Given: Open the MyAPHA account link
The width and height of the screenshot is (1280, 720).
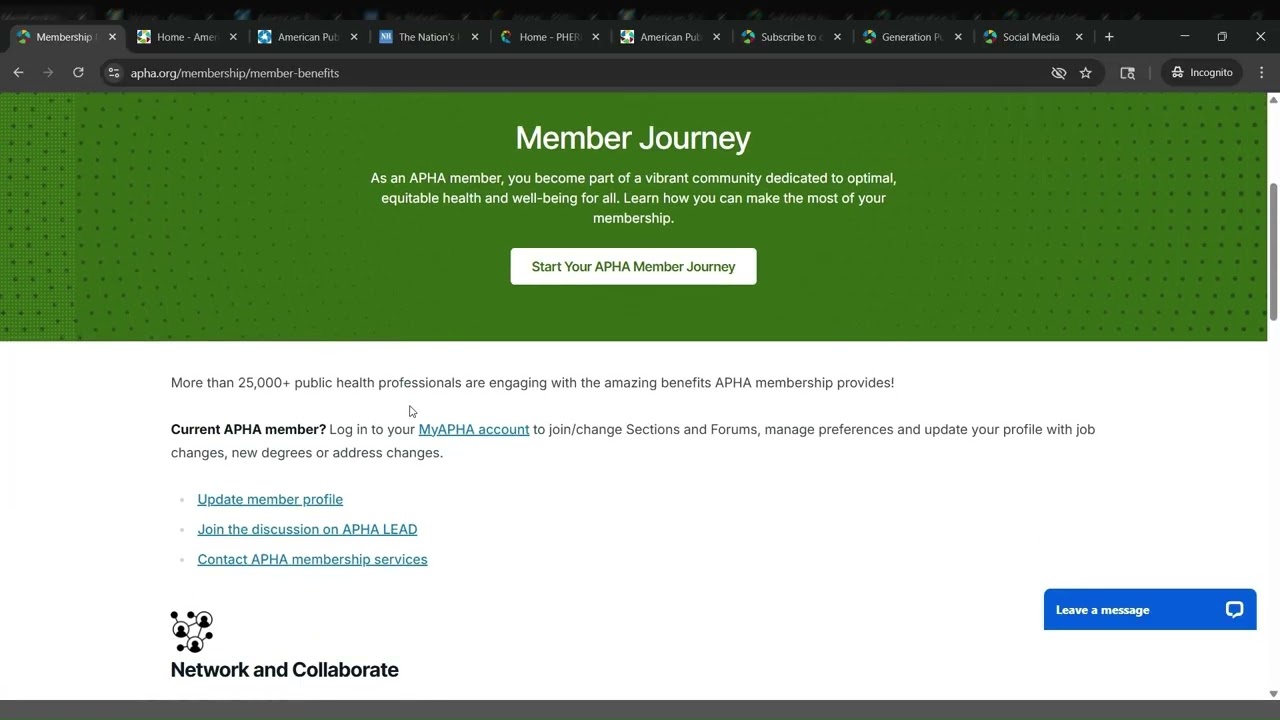Looking at the screenshot, I should 474,430.
